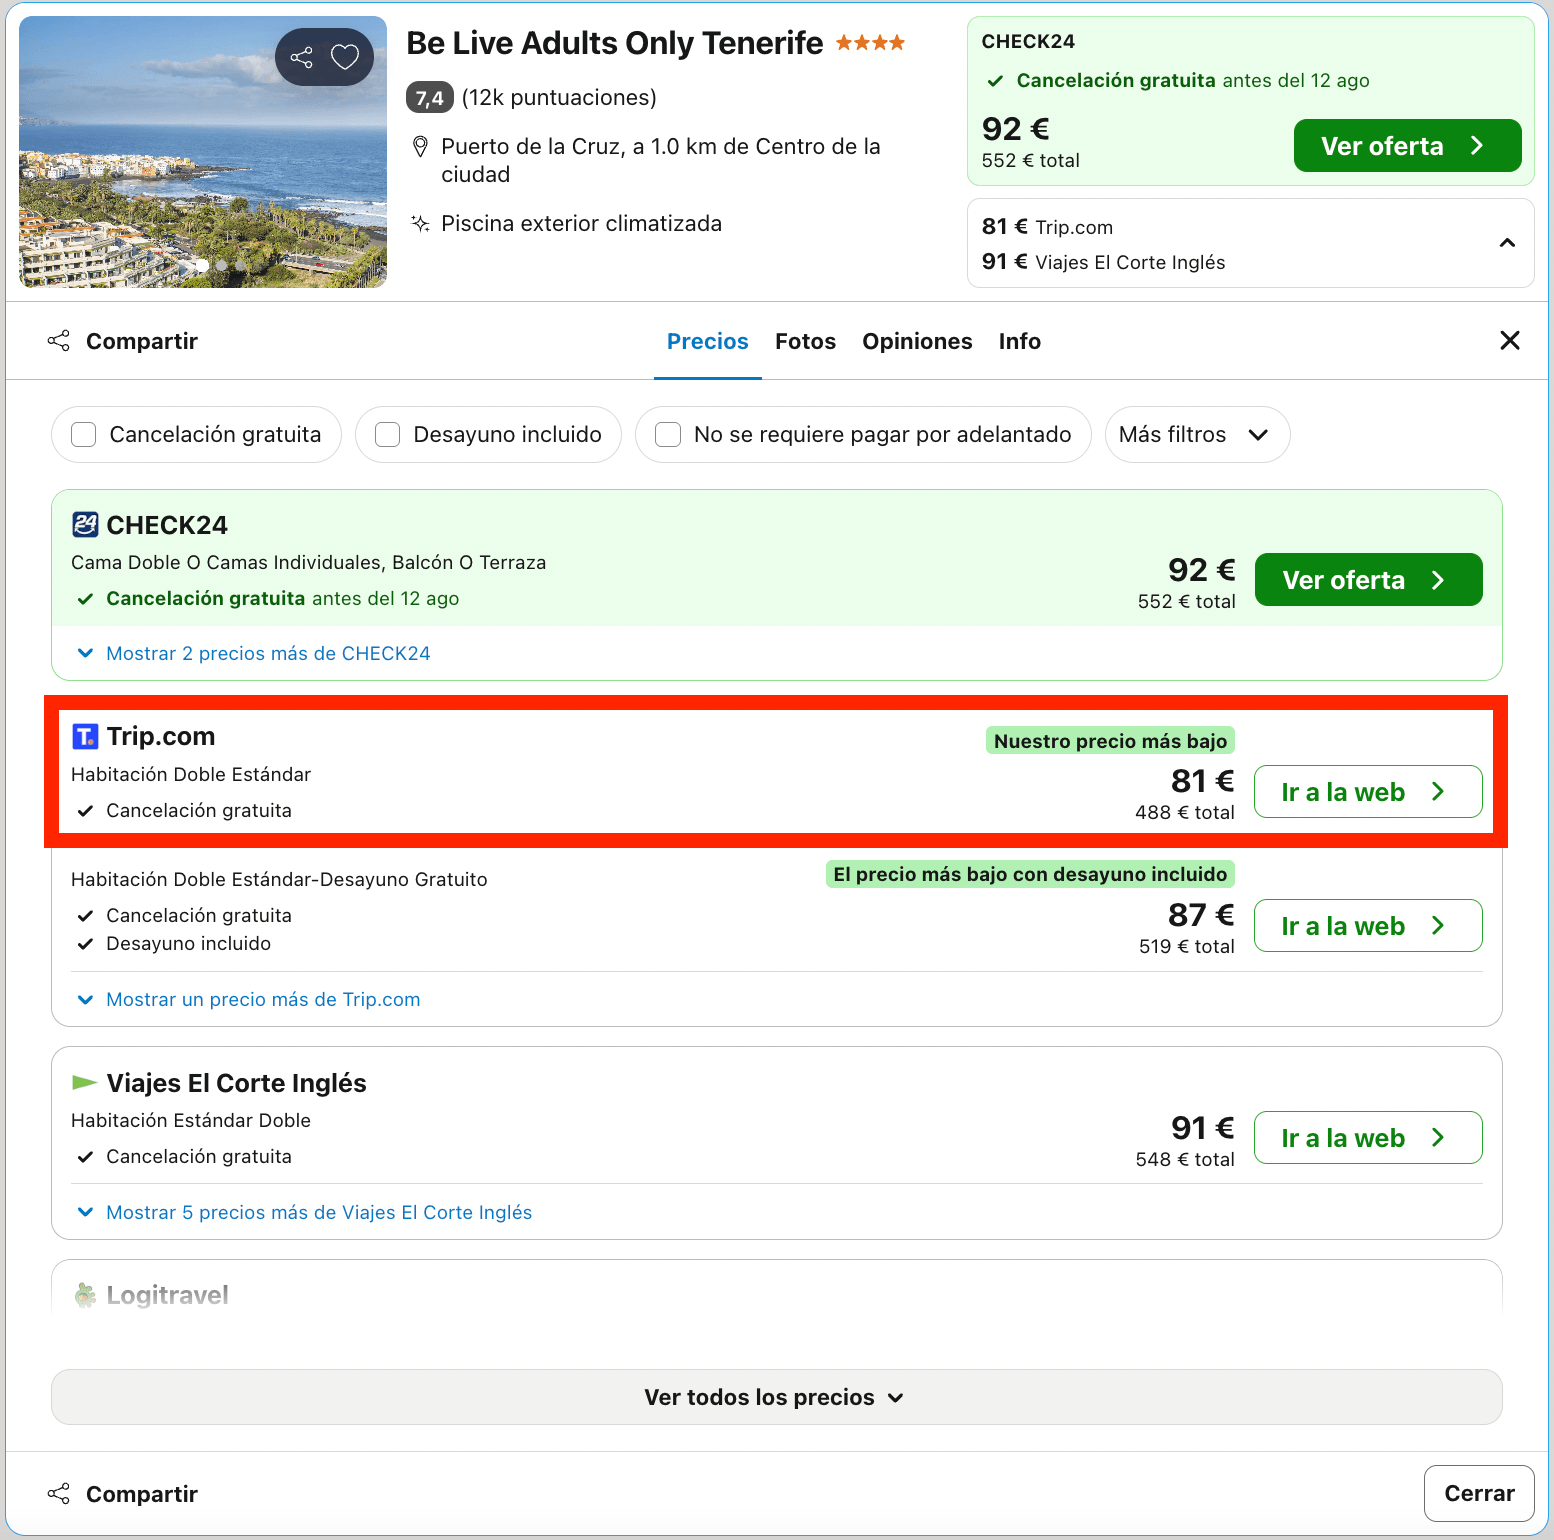The width and height of the screenshot is (1554, 1540).
Task: Collapse the Trip.com and Corte Inglés price summary
Action: click(x=1507, y=243)
